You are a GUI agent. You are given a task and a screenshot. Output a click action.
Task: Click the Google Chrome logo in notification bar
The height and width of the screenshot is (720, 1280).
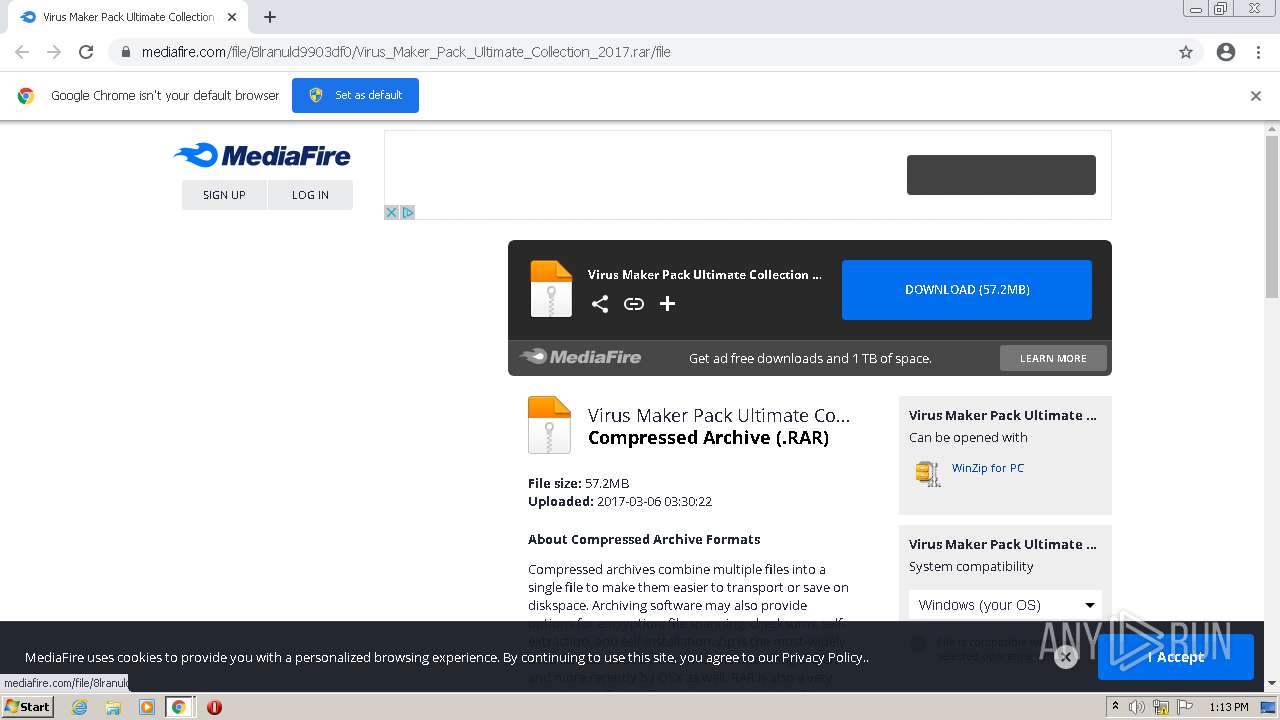pyautogui.click(x=26, y=96)
